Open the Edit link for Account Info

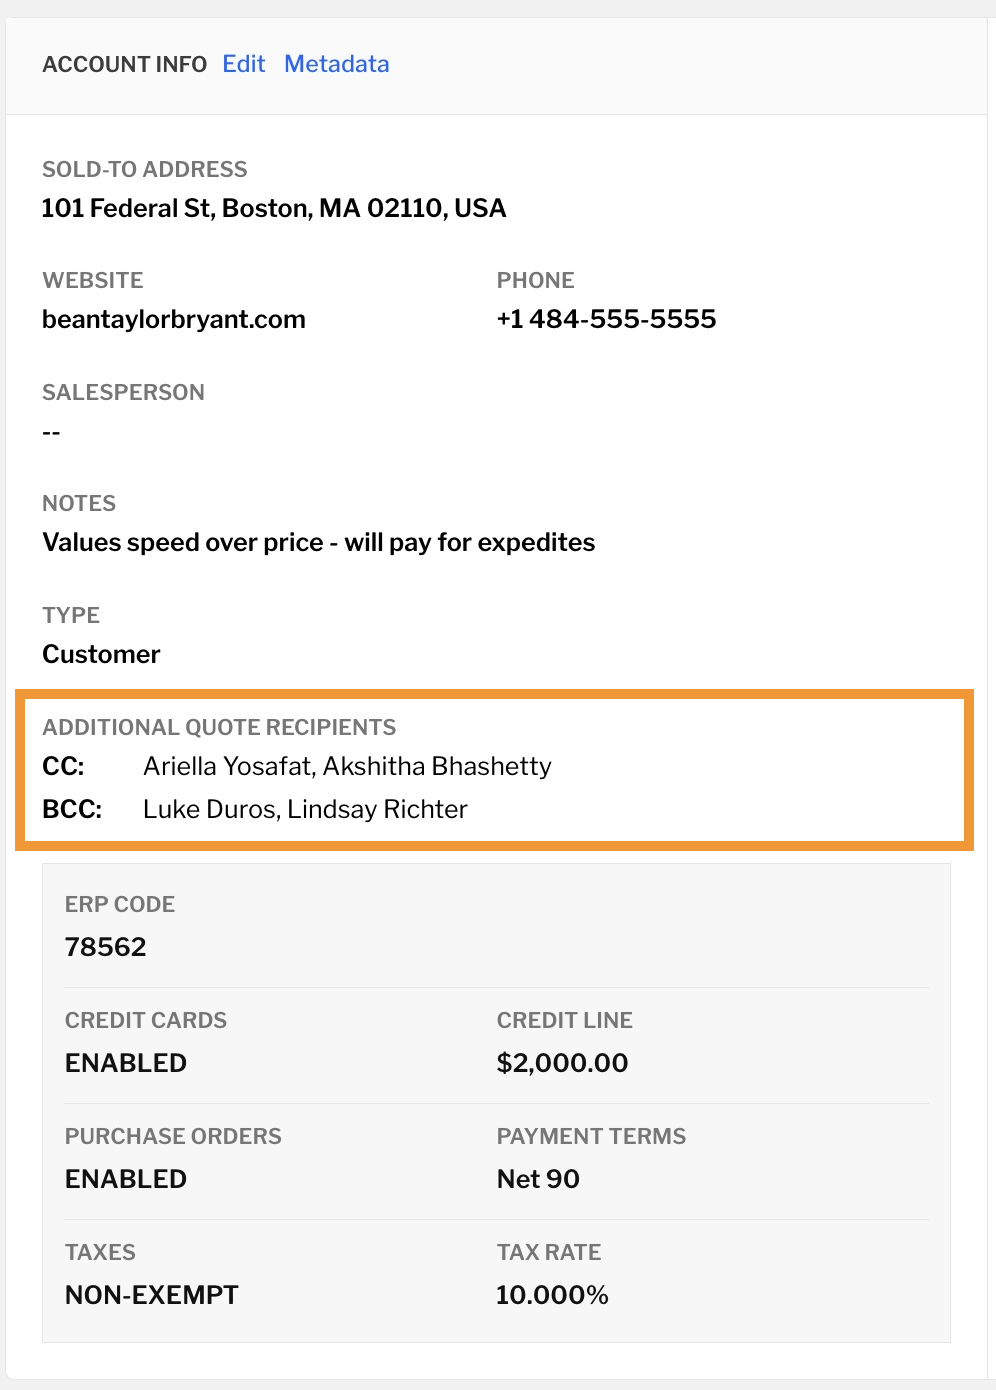(x=244, y=64)
